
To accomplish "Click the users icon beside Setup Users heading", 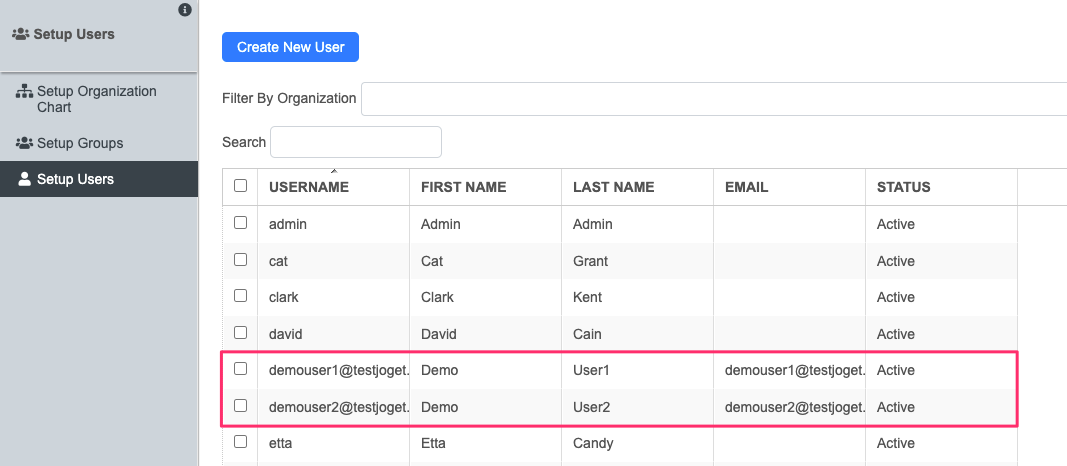I will click(20, 34).
